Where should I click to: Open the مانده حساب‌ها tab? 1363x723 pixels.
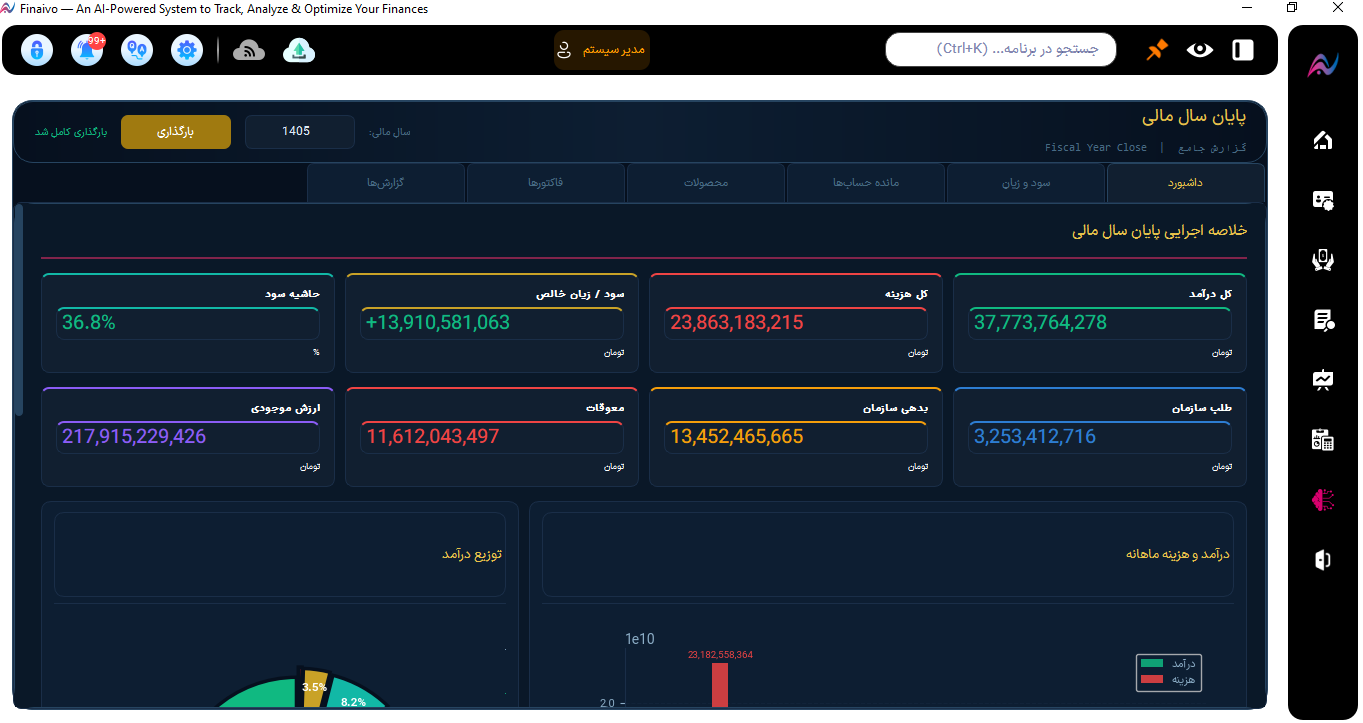(866, 183)
